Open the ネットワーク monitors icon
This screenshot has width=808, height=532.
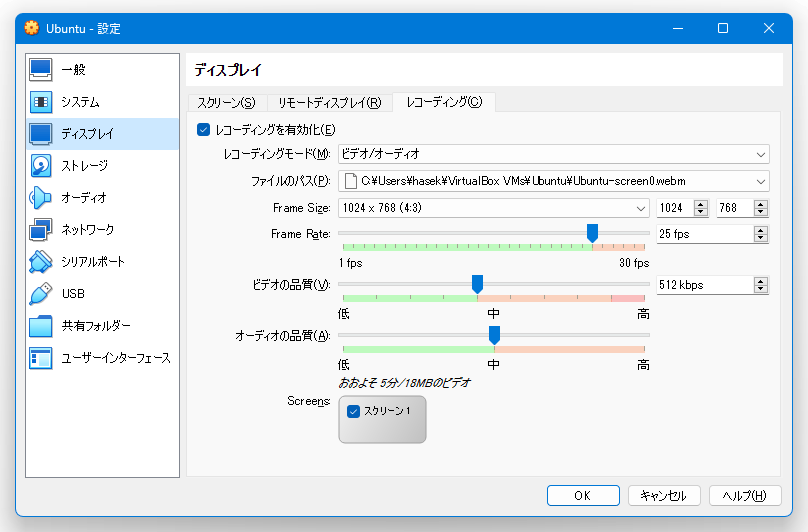pyautogui.click(x=41, y=229)
